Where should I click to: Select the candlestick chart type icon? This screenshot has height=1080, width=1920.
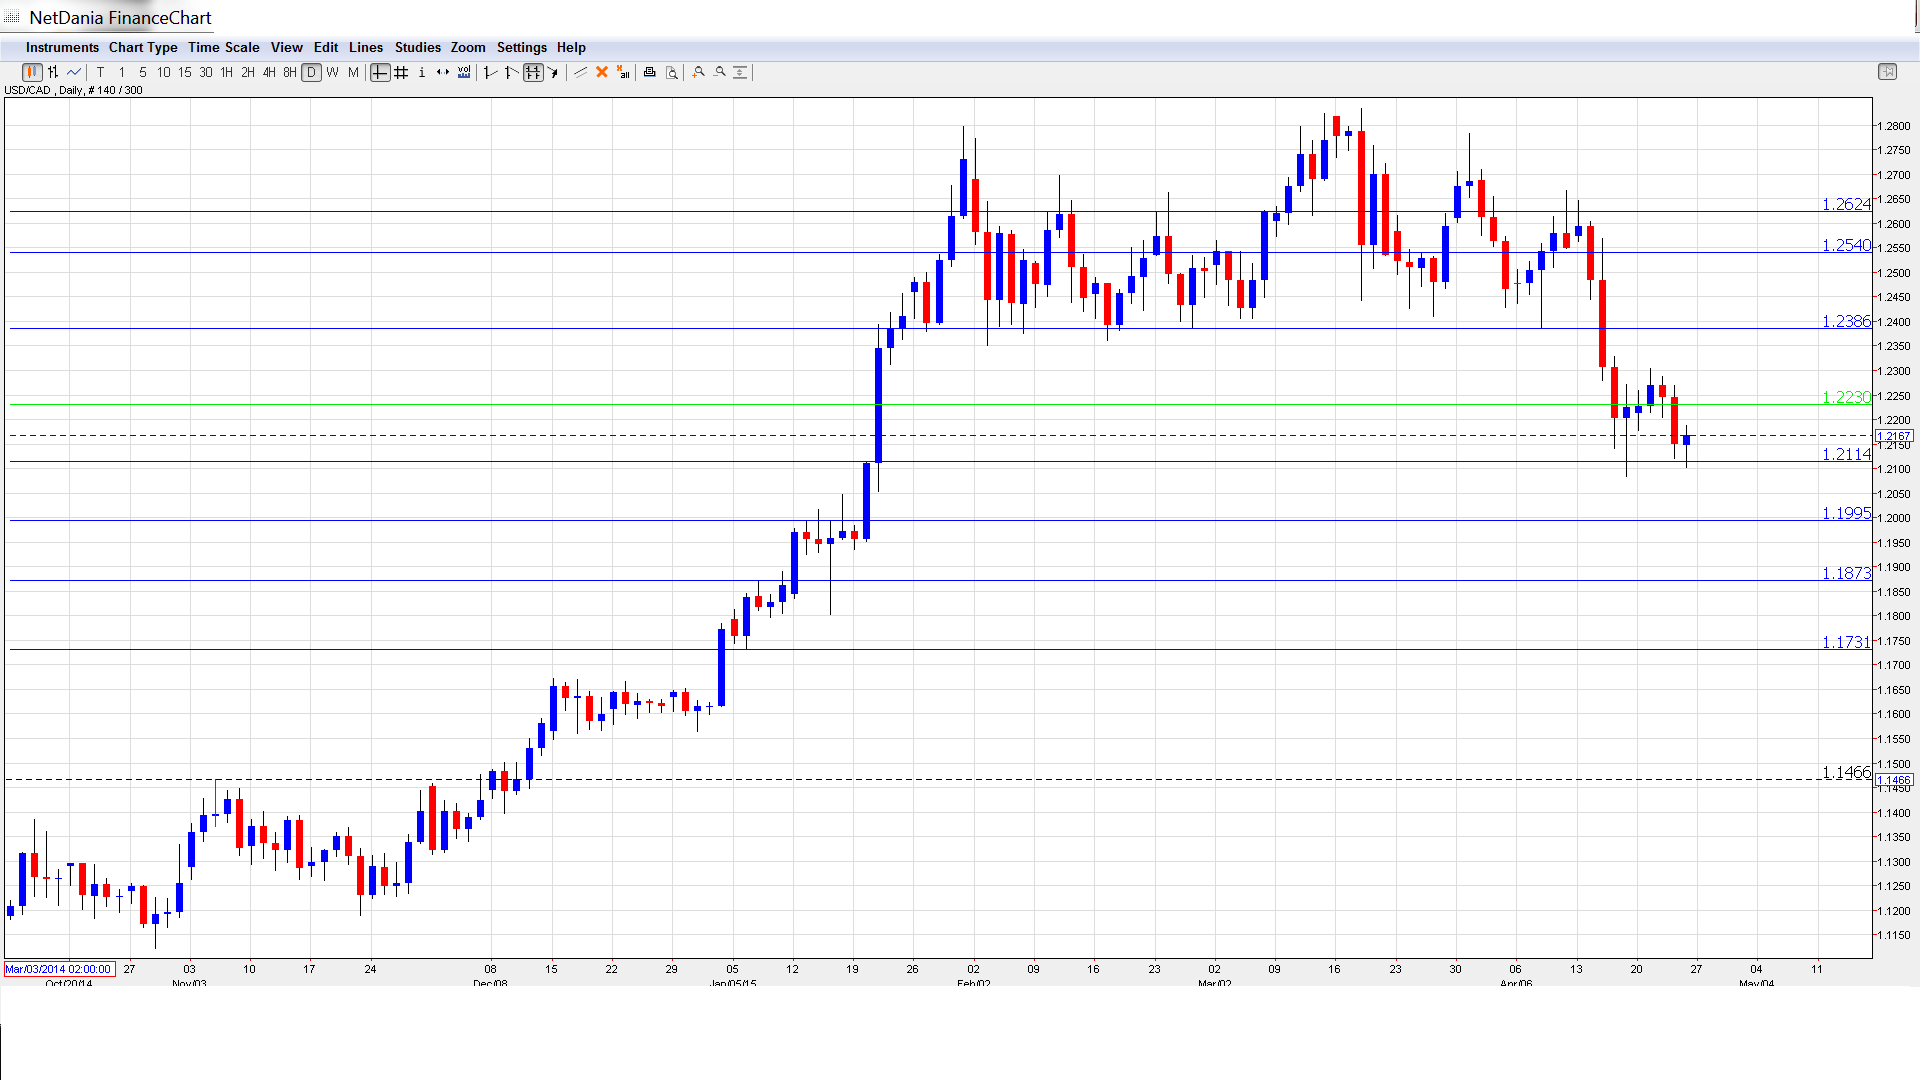pos(32,72)
